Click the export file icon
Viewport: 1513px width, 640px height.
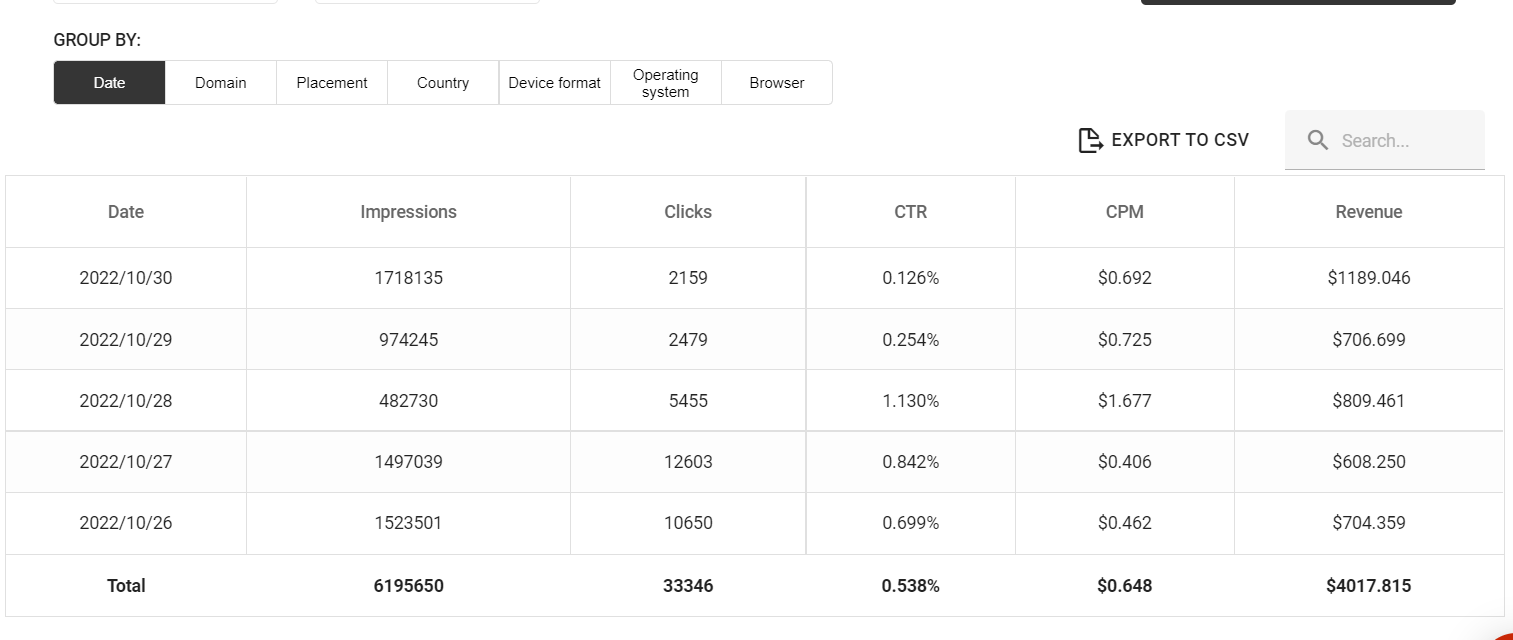(1090, 140)
